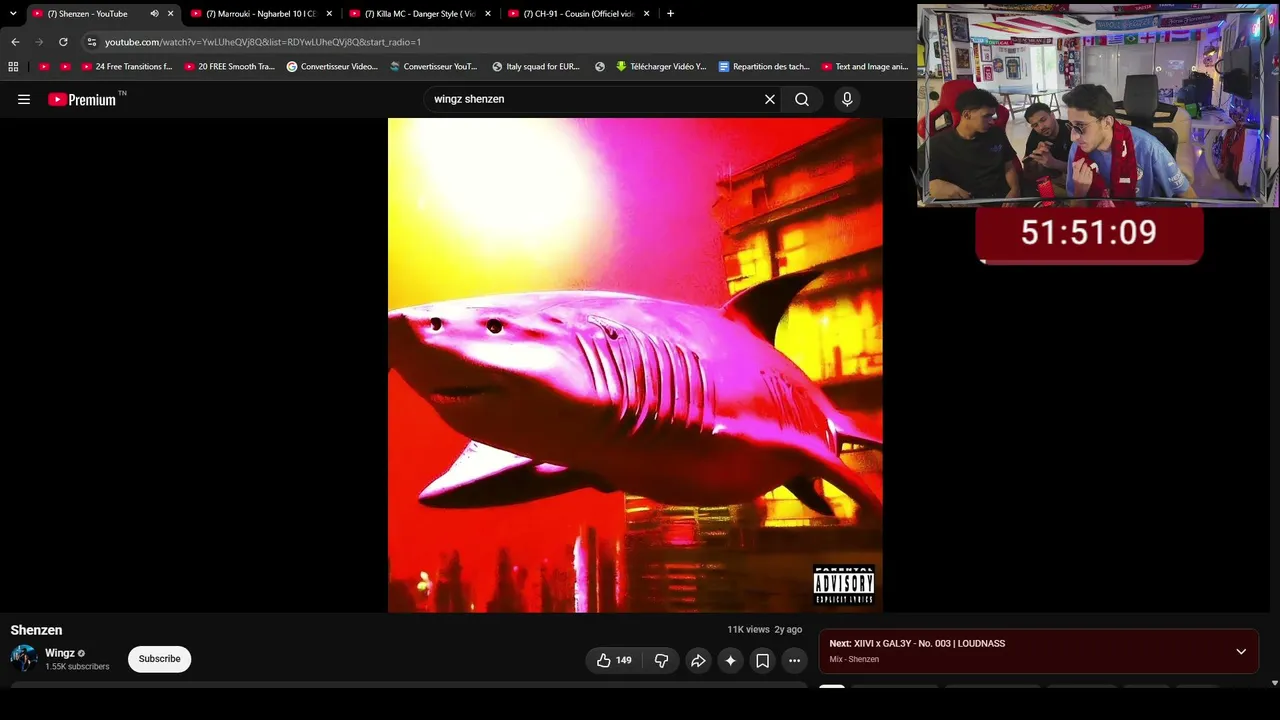Open the 24 Free Transitions bookmark
This screenshot has height=720, width=1280.
(x=126, y=67)
